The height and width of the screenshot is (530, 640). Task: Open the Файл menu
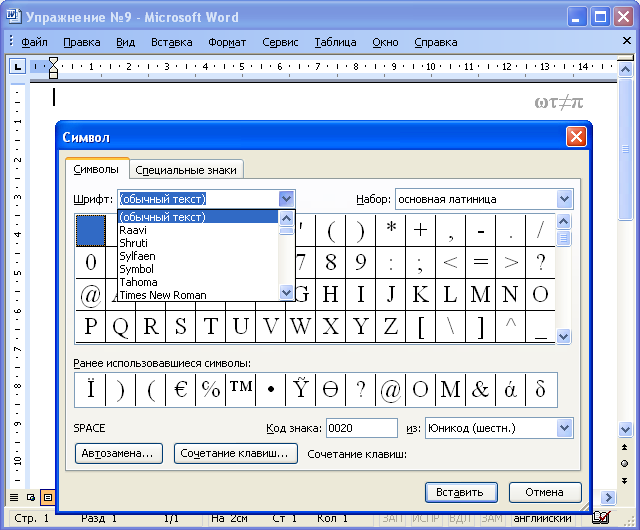pos(34,42)
